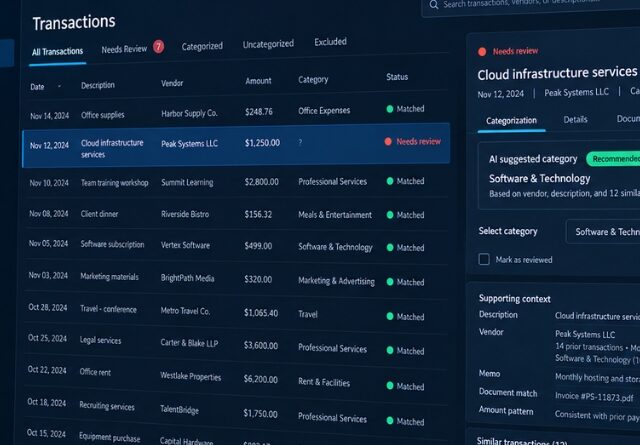640x445 pixels.
Task: Select the Cloud infrastructure services row description
Action: coord(112,149)
